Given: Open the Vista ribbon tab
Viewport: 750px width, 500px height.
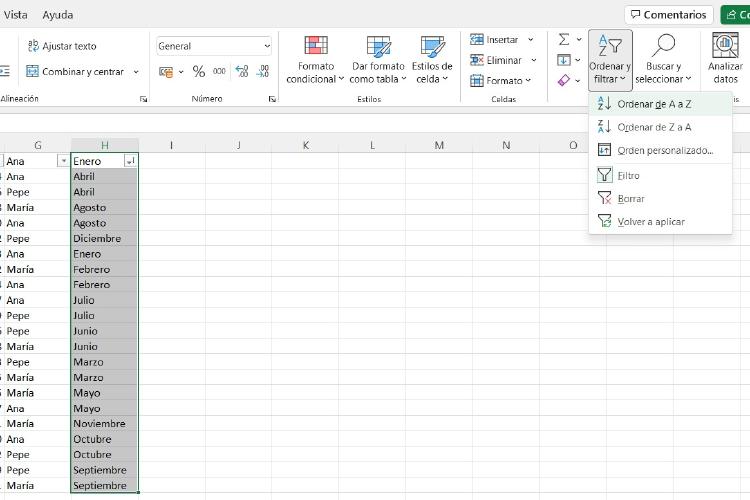Looking at the screenshot, I should [x=15, y=15].
